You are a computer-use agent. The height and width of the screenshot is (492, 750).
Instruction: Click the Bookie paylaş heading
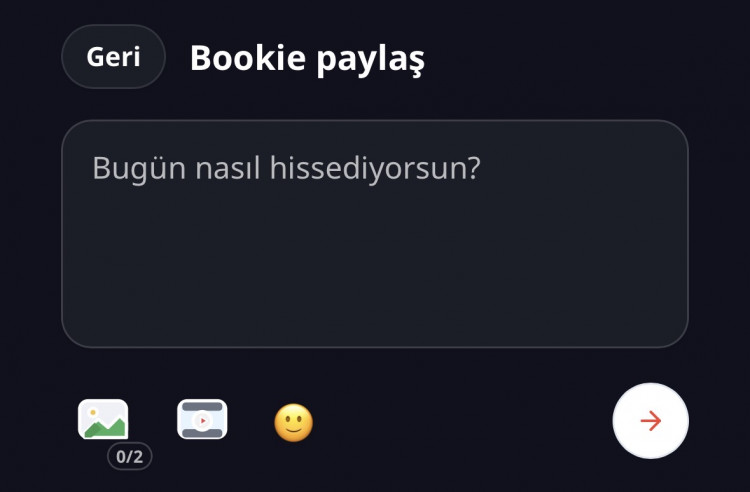coord(308,58)
